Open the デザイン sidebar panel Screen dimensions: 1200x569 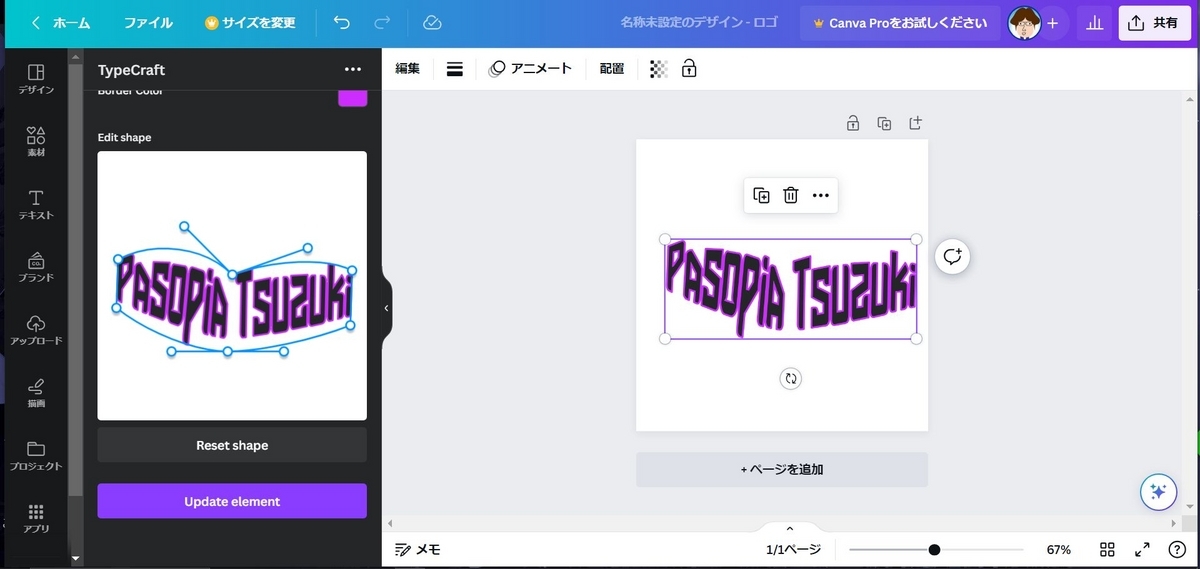coord(36,79)
